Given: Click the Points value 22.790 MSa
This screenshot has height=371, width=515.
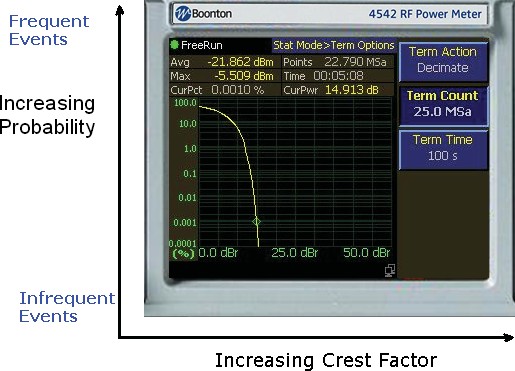Looking at the screenshot, I should [355, 62].
